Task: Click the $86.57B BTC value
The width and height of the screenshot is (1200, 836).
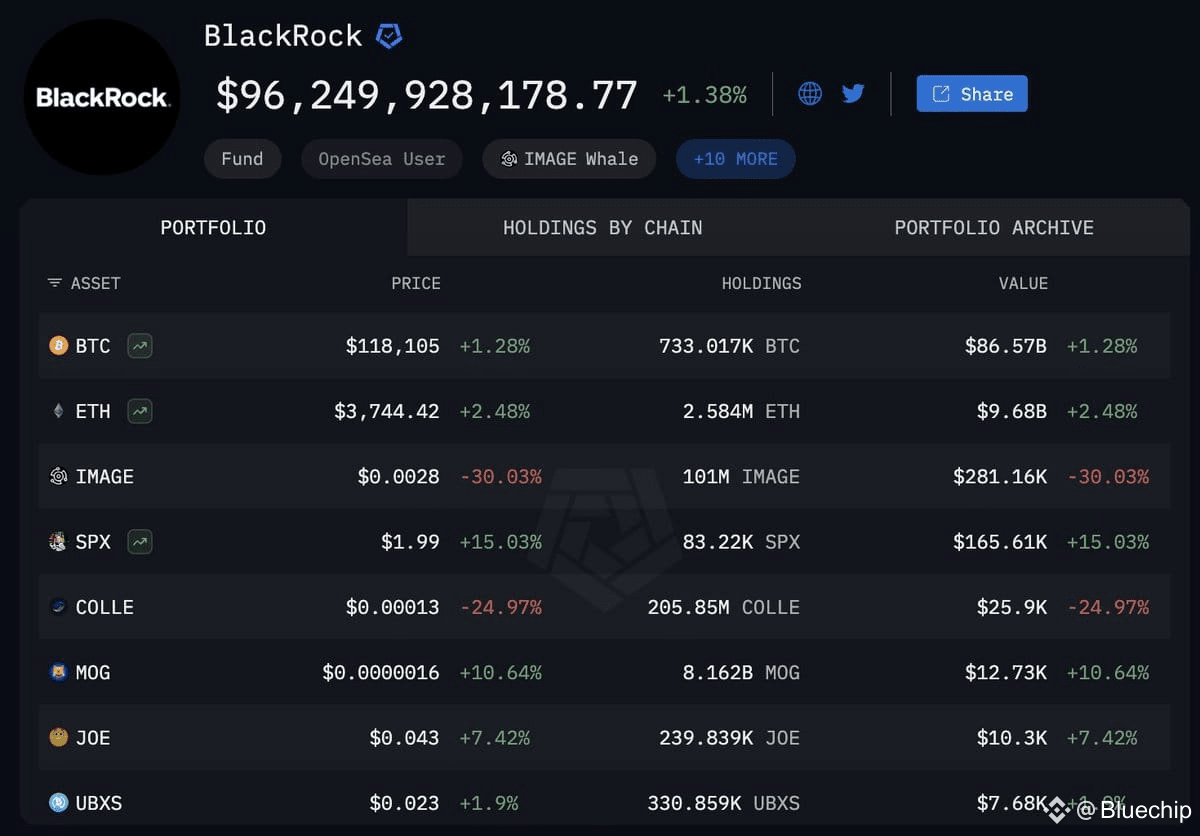Action: point(1006,346)
